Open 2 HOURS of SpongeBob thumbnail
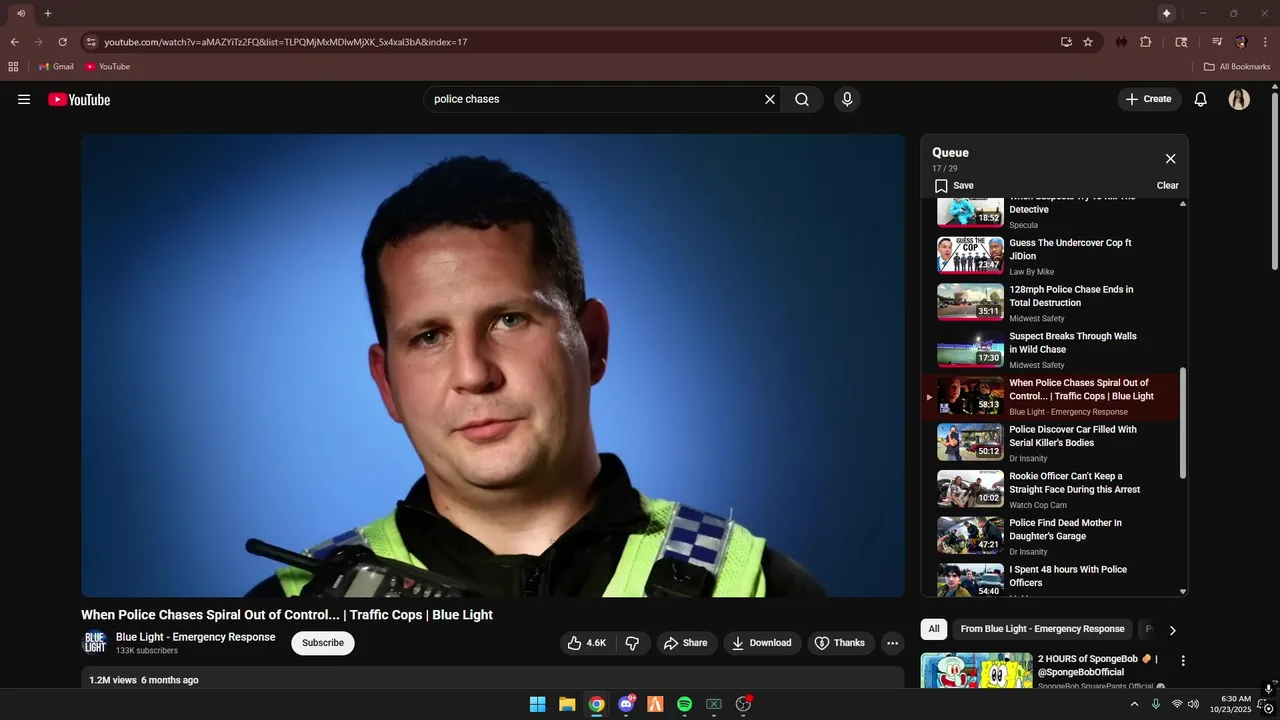The image size is (1280, 720). coord(976,671)
